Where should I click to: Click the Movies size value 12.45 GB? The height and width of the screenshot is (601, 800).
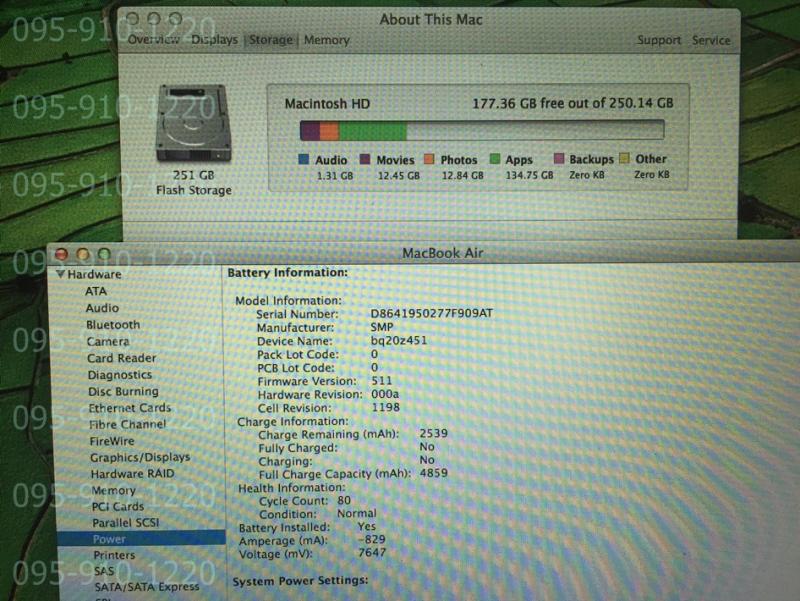[399, 176]
